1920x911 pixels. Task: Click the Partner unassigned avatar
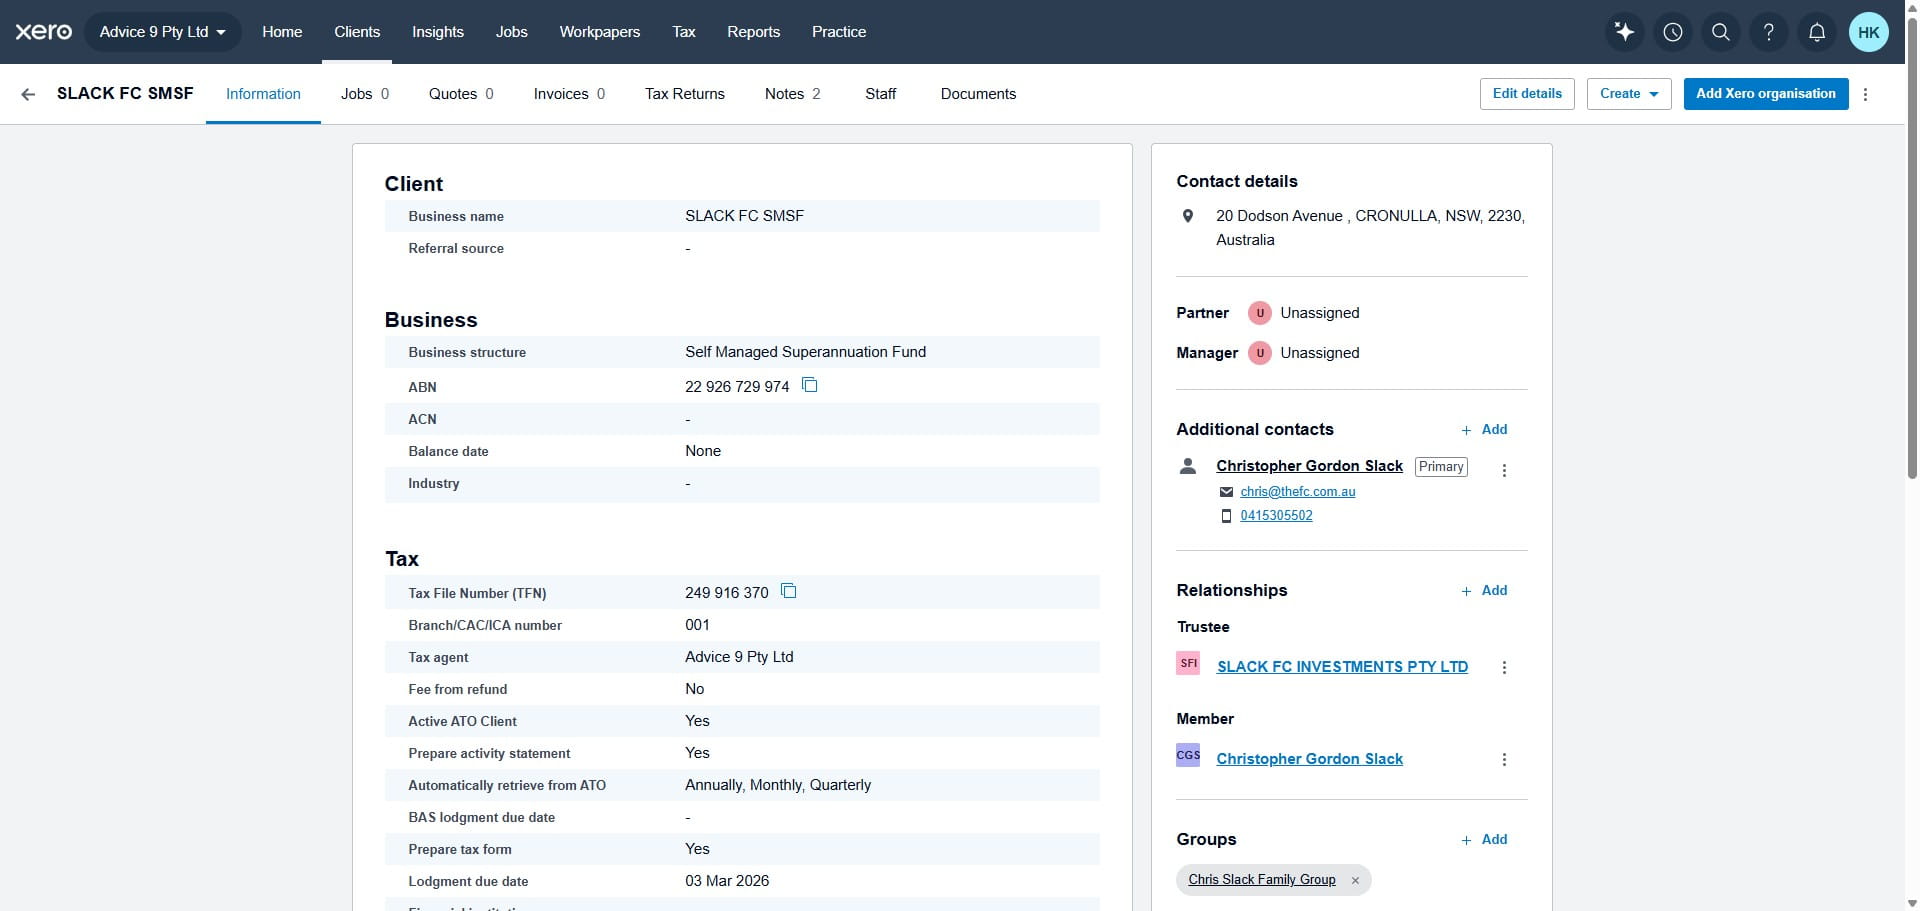click(x=1260, y=313)
